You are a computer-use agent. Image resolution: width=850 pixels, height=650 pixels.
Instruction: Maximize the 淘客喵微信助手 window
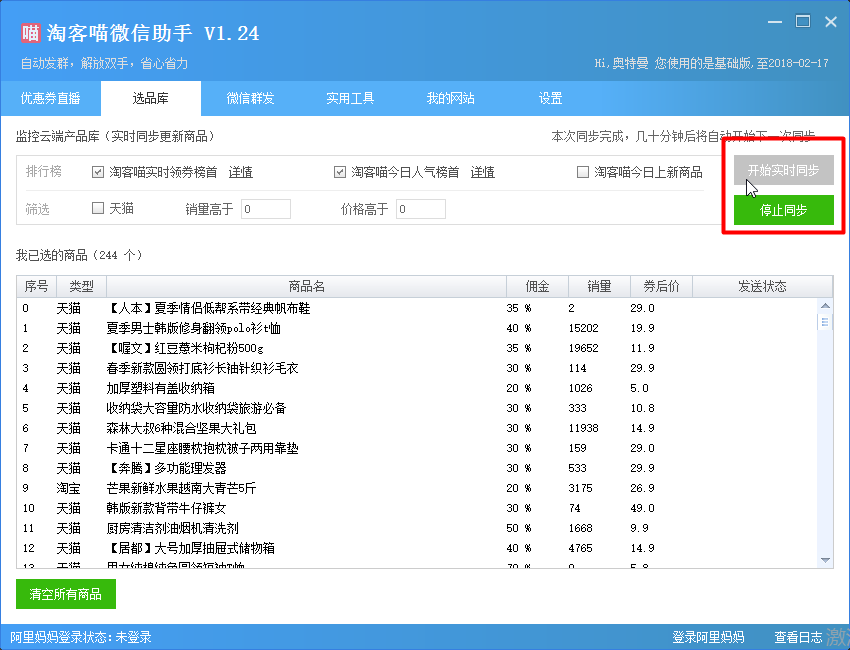[x=803, y=22]
